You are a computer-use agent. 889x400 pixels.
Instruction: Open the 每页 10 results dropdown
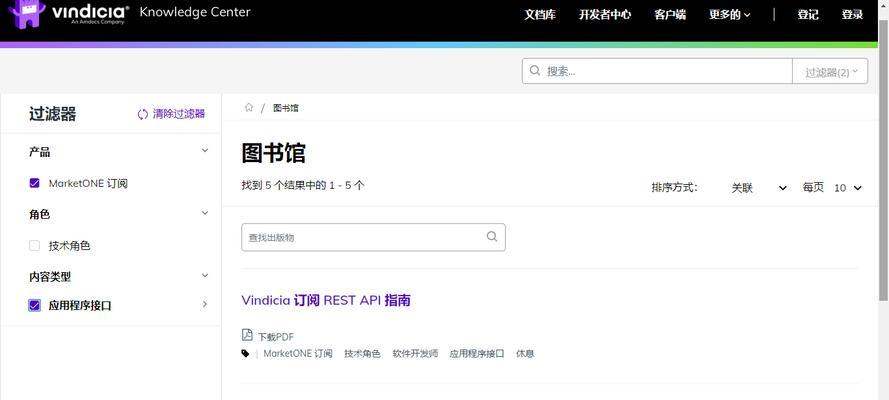point(848,188)
